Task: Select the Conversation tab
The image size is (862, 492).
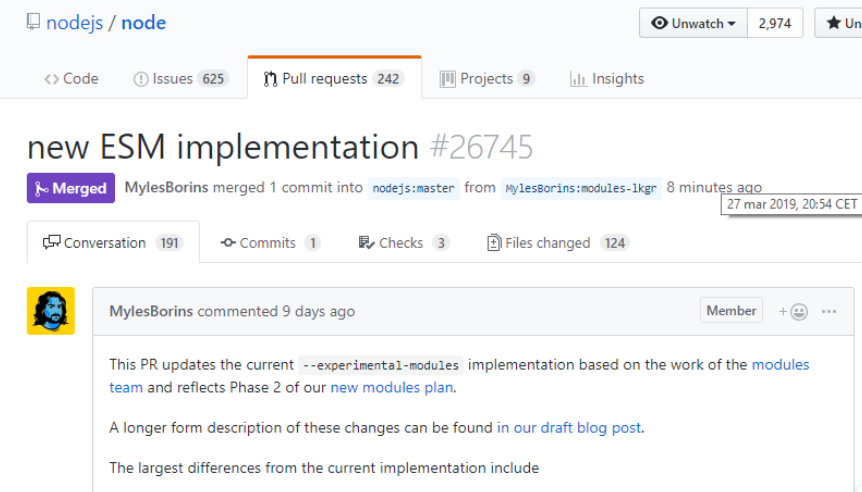Action: [113, 242]
